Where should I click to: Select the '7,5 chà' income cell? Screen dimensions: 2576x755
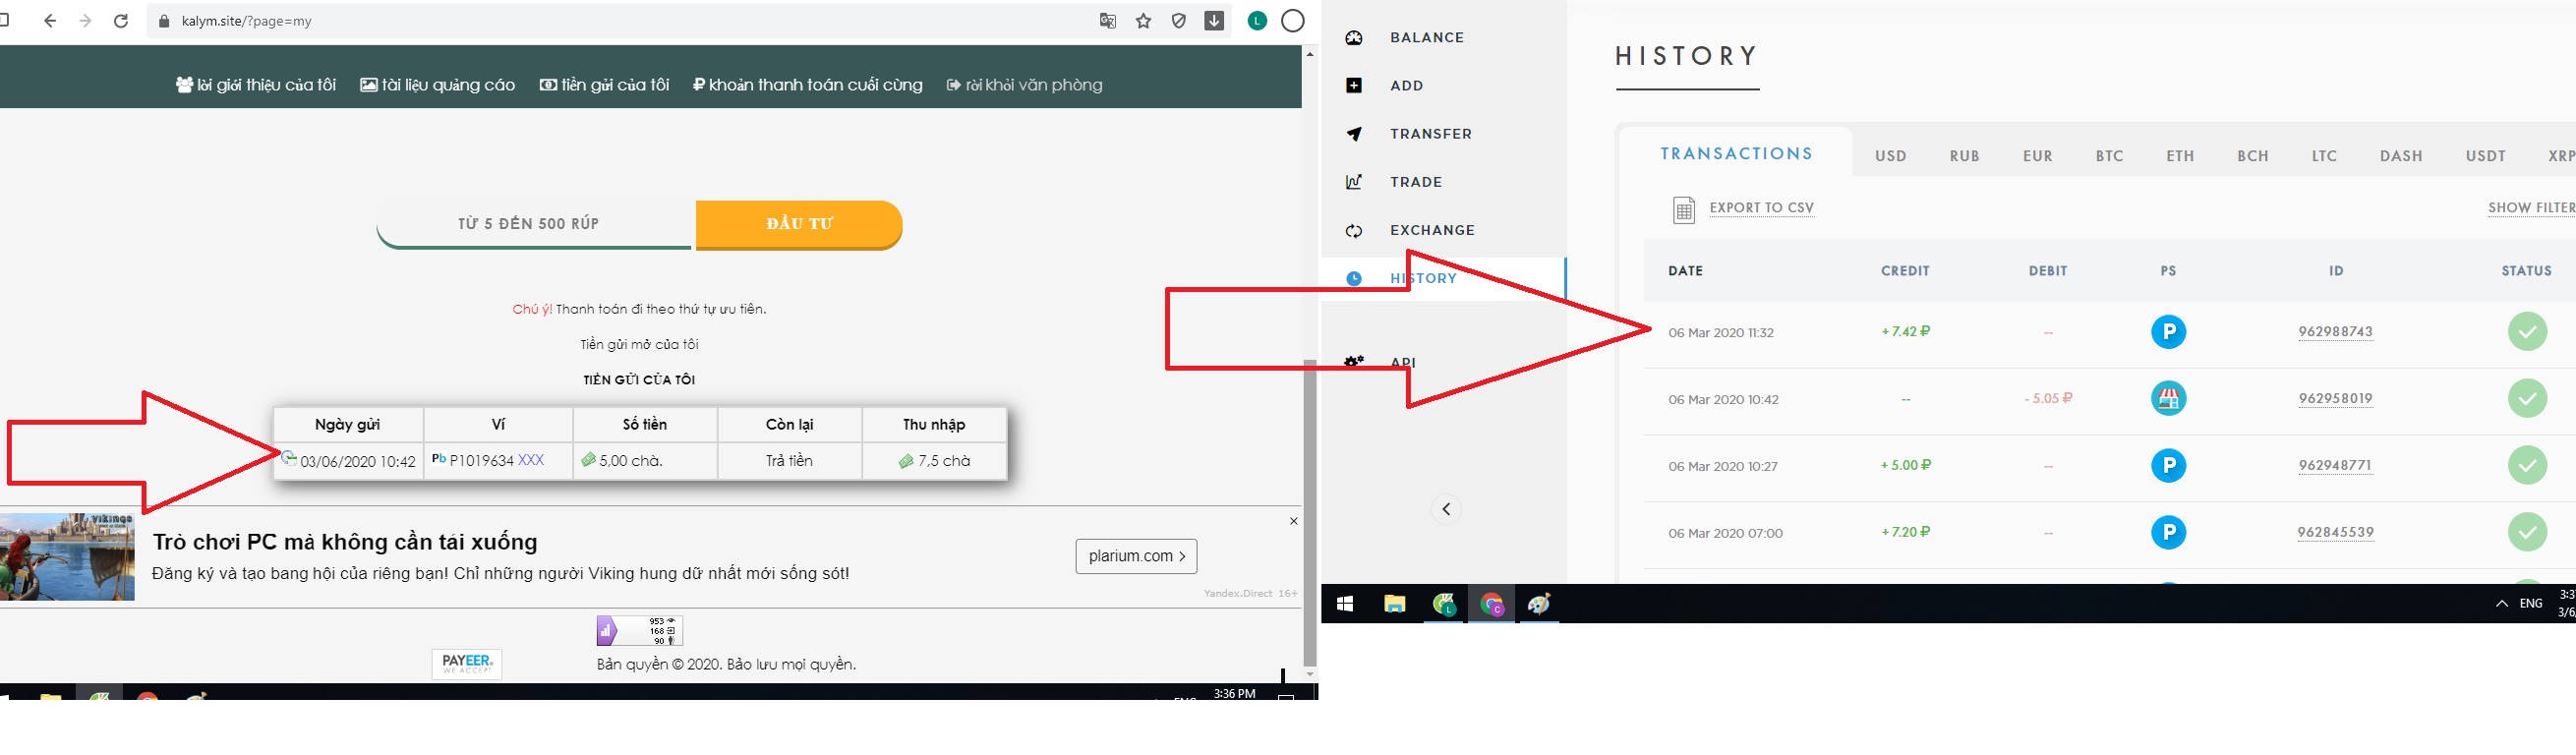(934, 461)
